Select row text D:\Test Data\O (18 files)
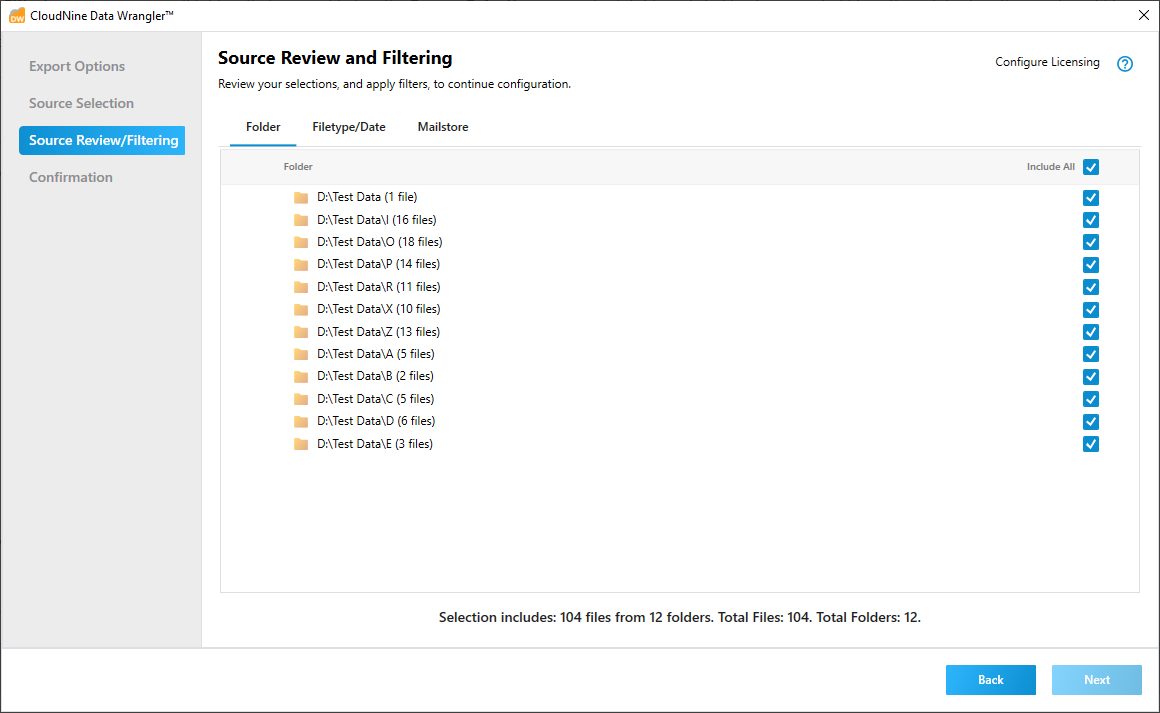Image resolution: width=1160 pixels, height=713 pixels. coord(380,242)
